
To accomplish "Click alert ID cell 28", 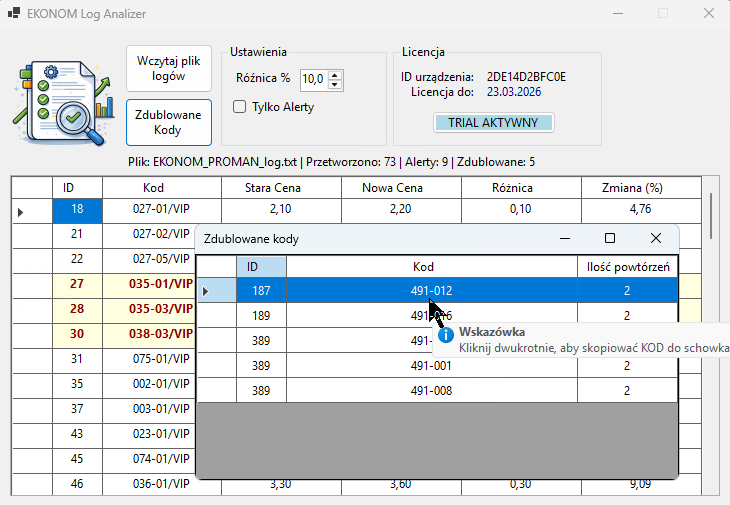I will pos(77,309).
